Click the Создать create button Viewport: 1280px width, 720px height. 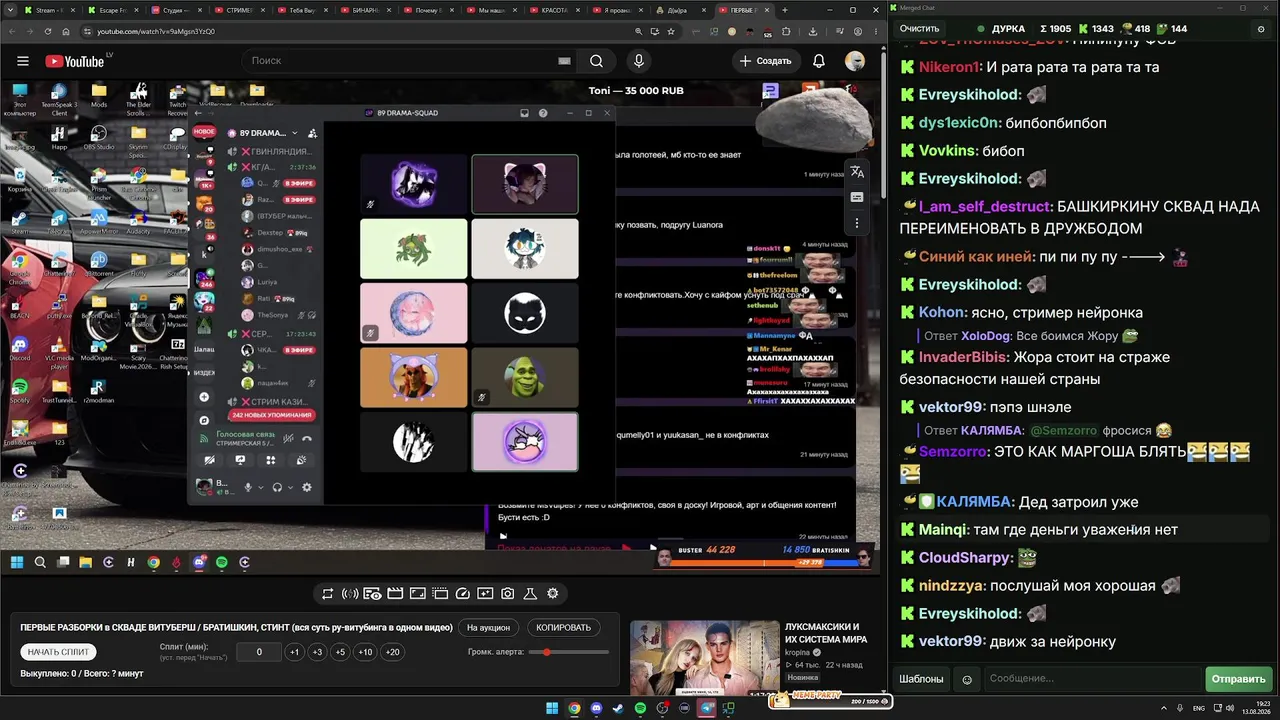point(765,61)
